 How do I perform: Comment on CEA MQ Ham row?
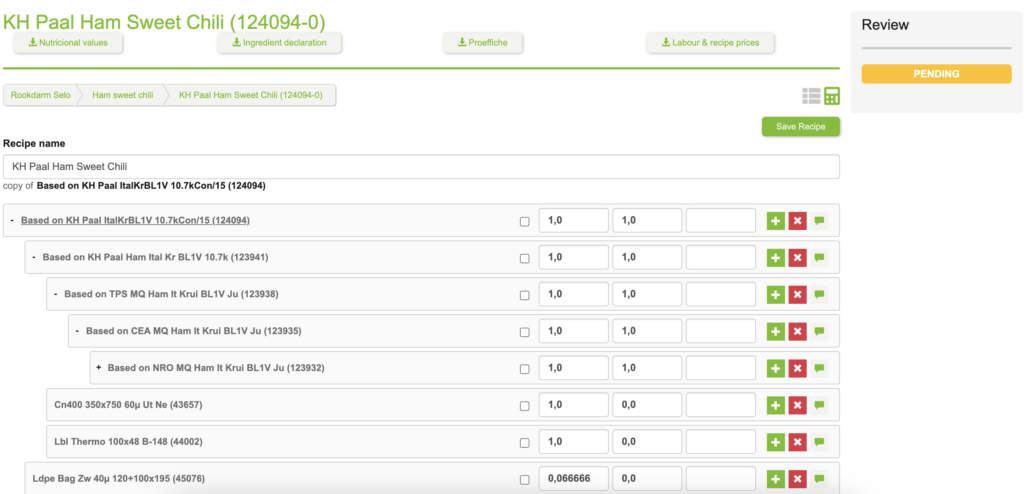point(819,331)
